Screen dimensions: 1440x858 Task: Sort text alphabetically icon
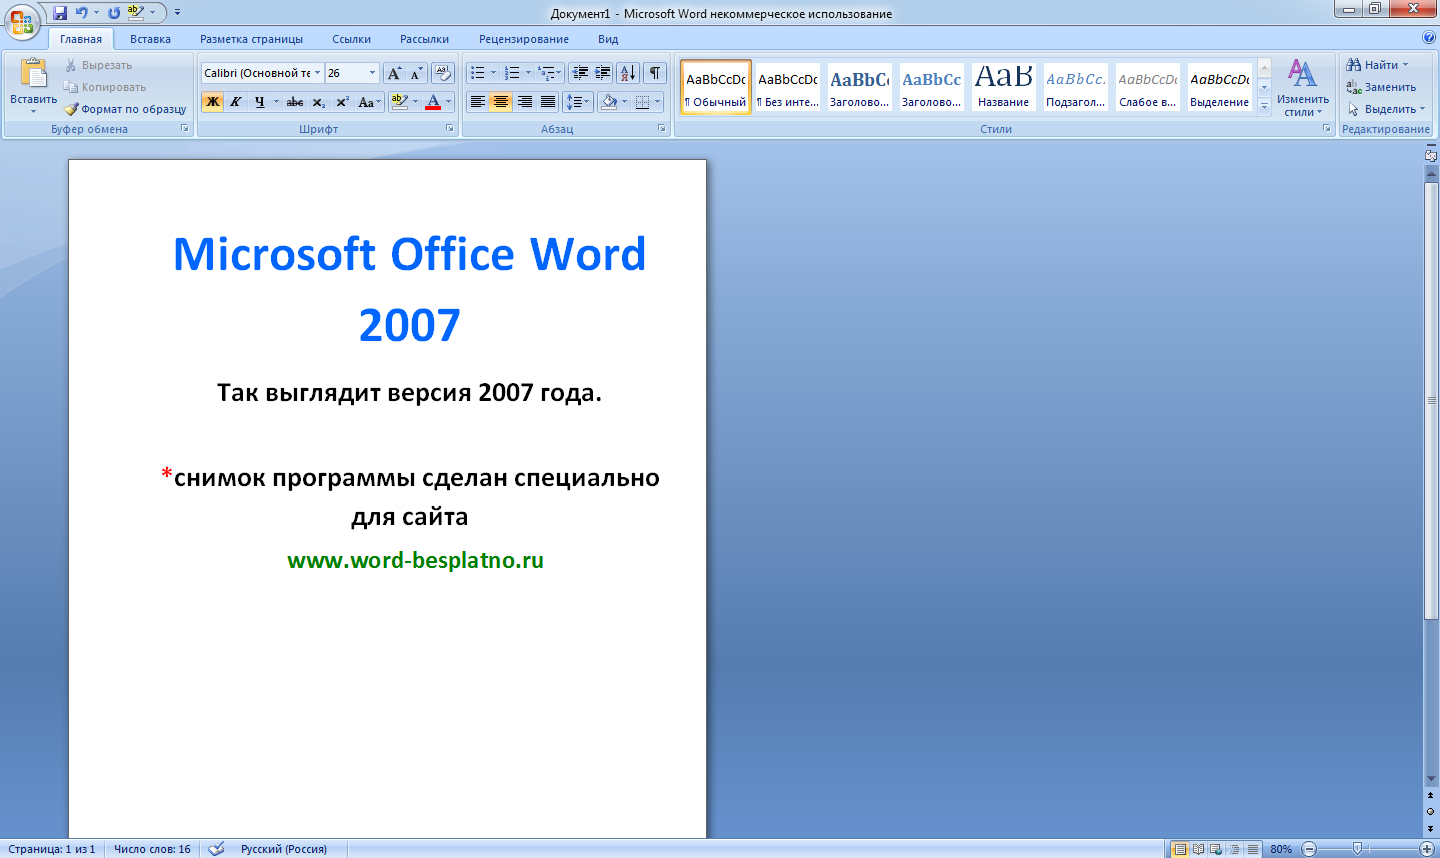(x=628, y=73)
